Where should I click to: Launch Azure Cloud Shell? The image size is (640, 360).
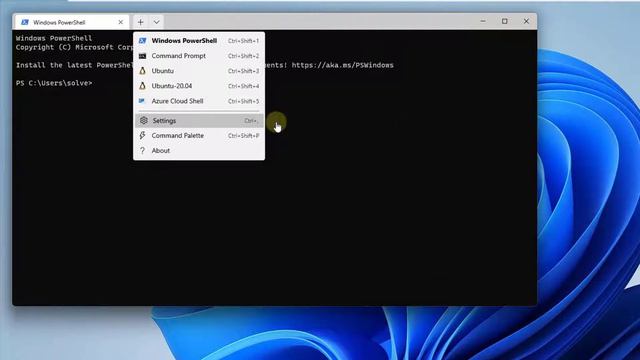199,101
